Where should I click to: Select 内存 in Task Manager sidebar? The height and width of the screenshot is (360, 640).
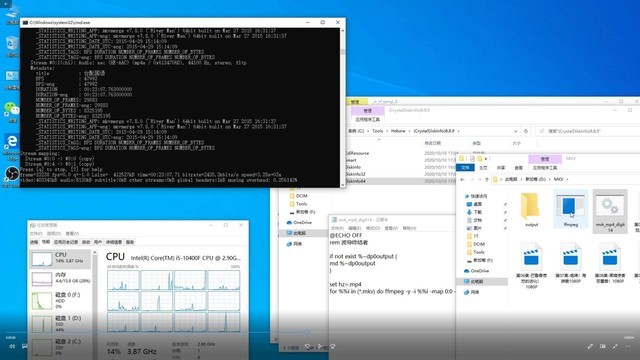click(x=60, y=279)
